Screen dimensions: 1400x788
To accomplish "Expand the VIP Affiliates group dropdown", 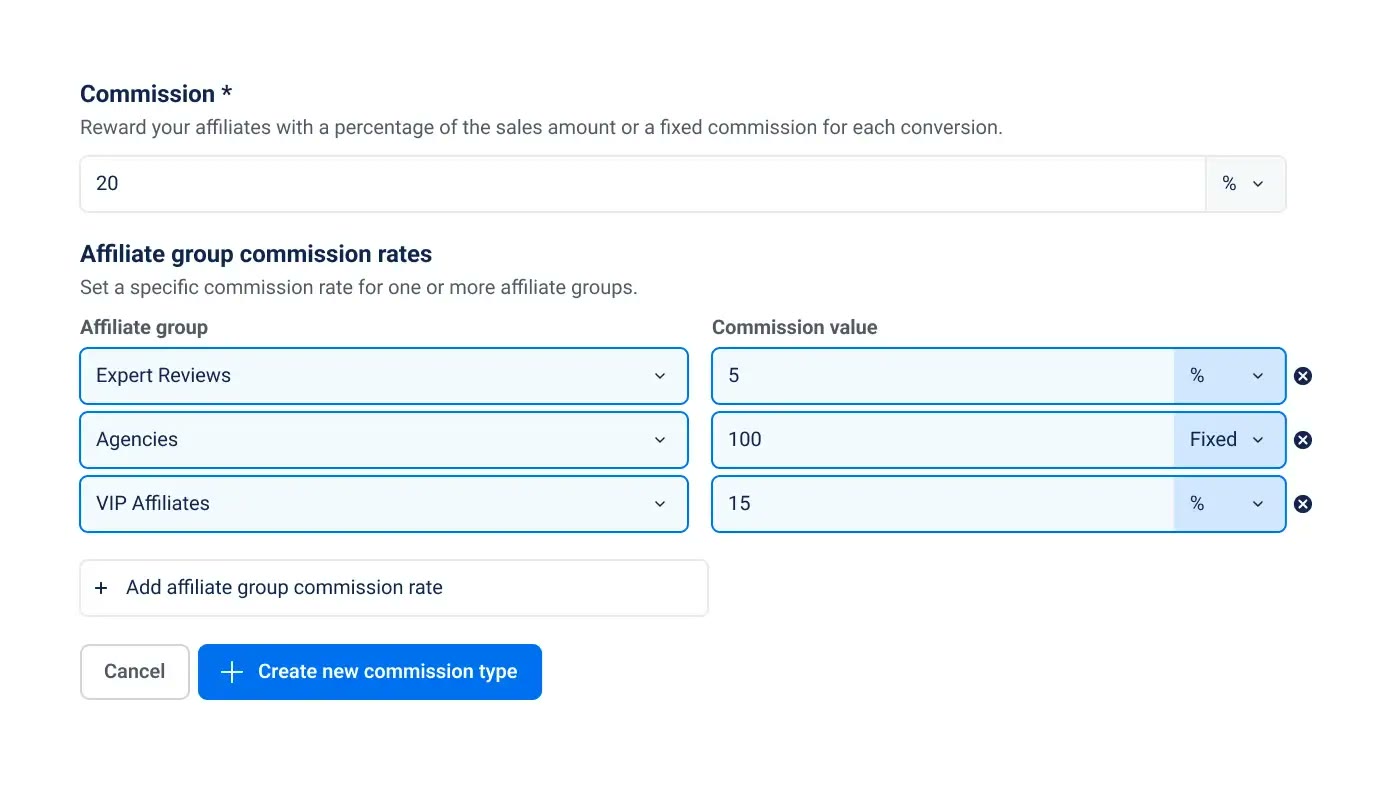I will (384, 504).
